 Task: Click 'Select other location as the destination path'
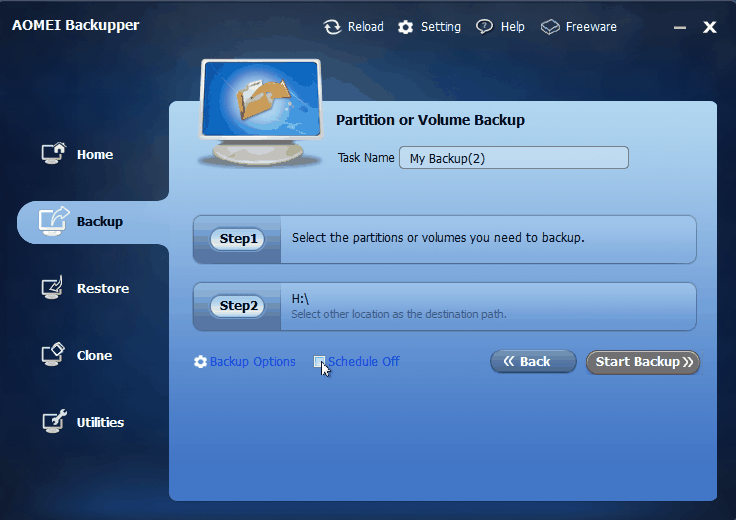point(399,314)
